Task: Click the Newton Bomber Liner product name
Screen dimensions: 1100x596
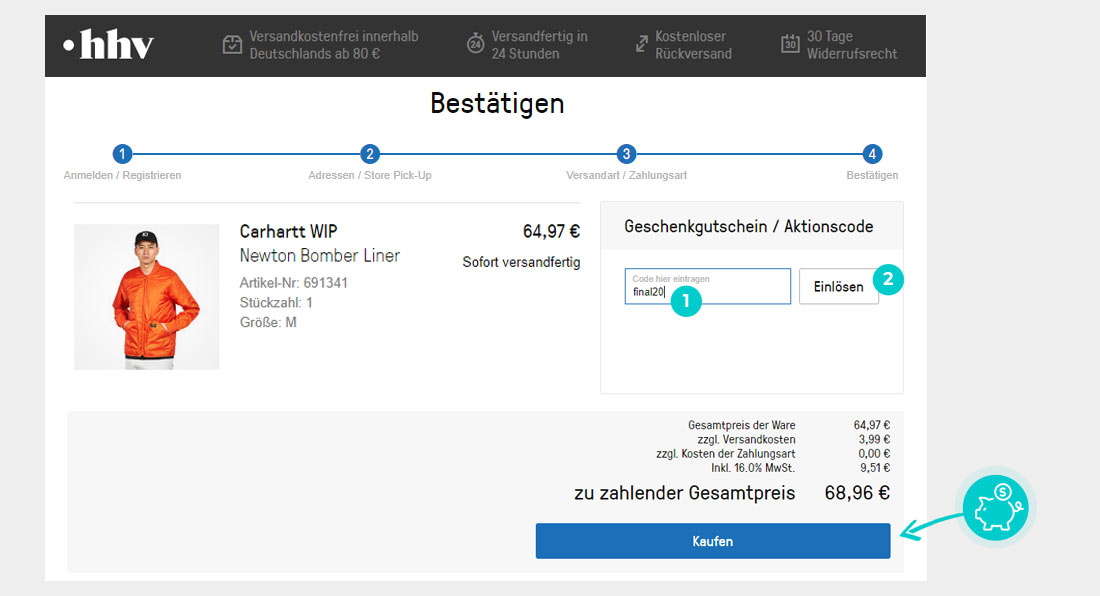Action: (319, 255)
